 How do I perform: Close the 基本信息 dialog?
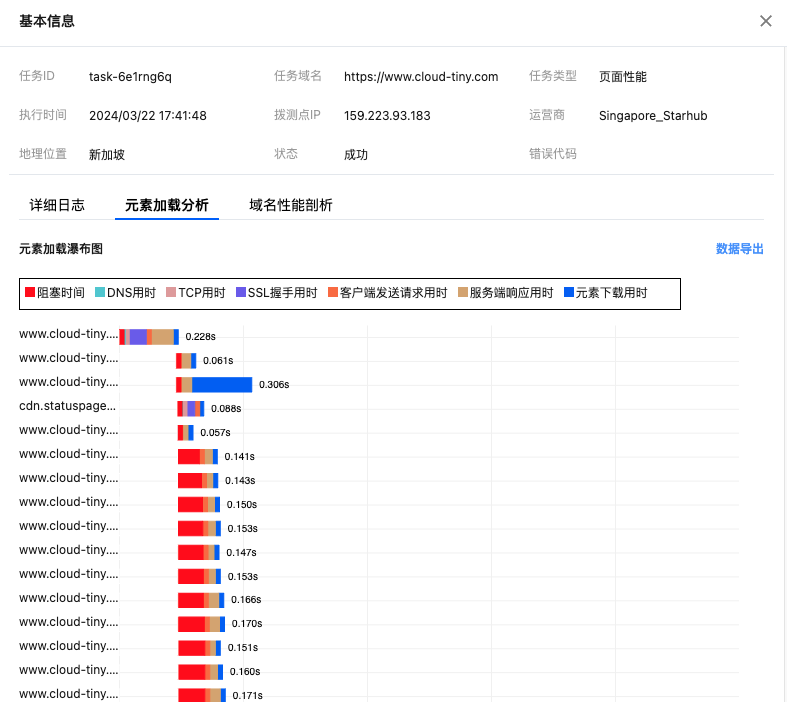[x=766, y=21]
